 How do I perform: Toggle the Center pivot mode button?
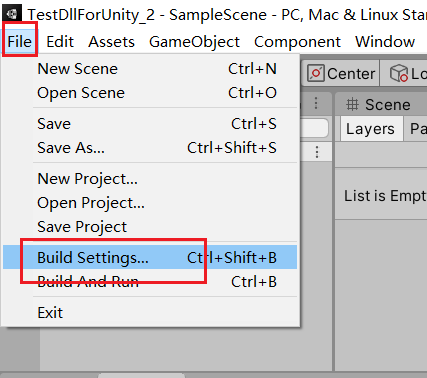(341, 73)
